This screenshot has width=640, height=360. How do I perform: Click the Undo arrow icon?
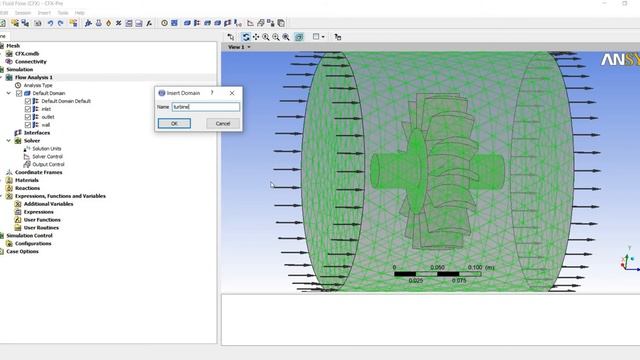pyautogui.click(x=50, y=23)
